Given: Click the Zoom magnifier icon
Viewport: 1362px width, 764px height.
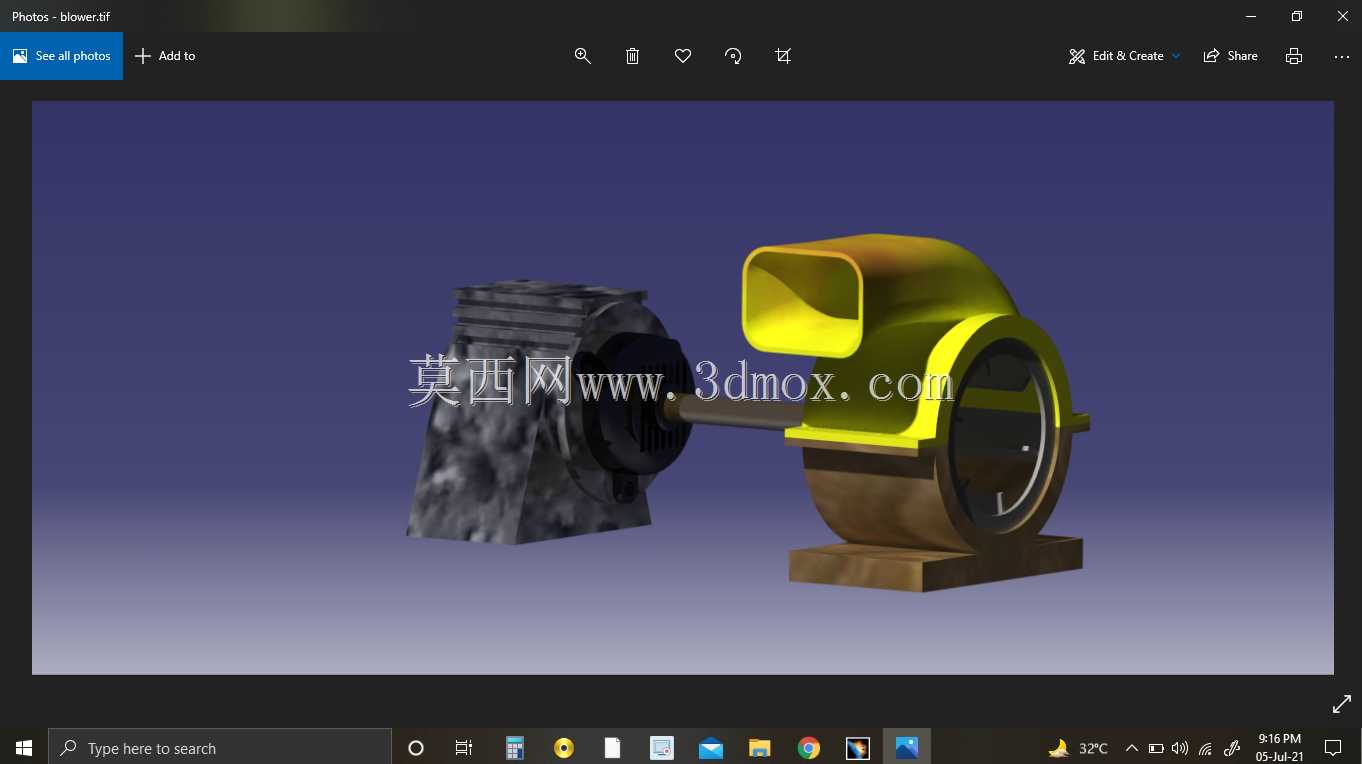Looking at the screenshot, I should 583,56.
